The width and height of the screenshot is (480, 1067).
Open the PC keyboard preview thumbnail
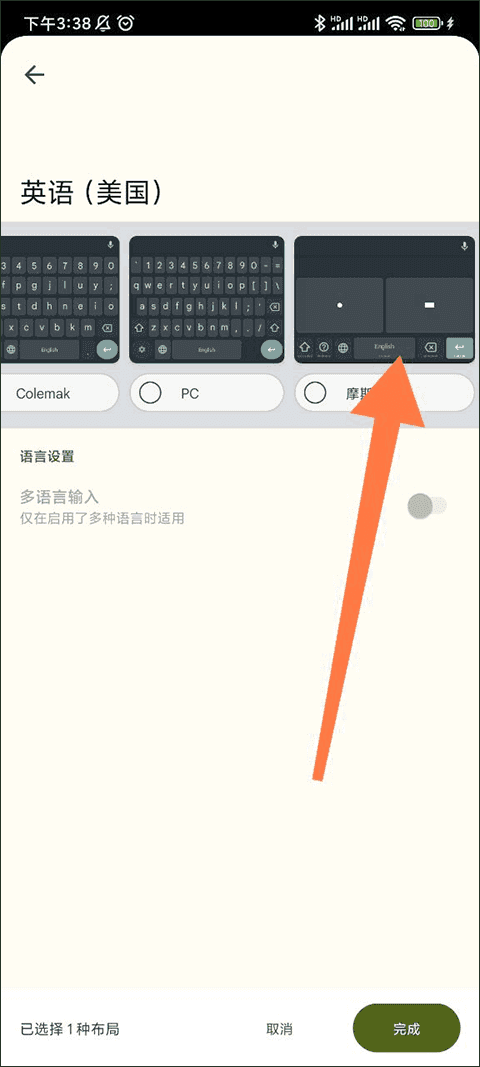[x=206, y=299]
